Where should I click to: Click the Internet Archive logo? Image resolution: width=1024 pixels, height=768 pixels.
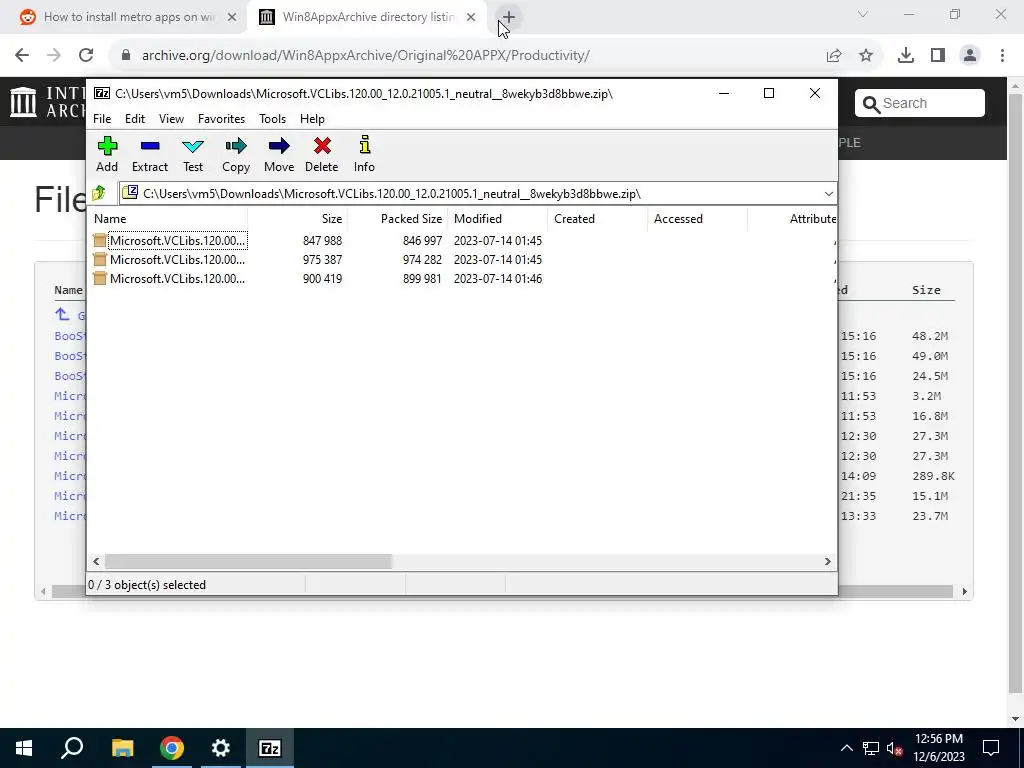(x=24, y=102)
